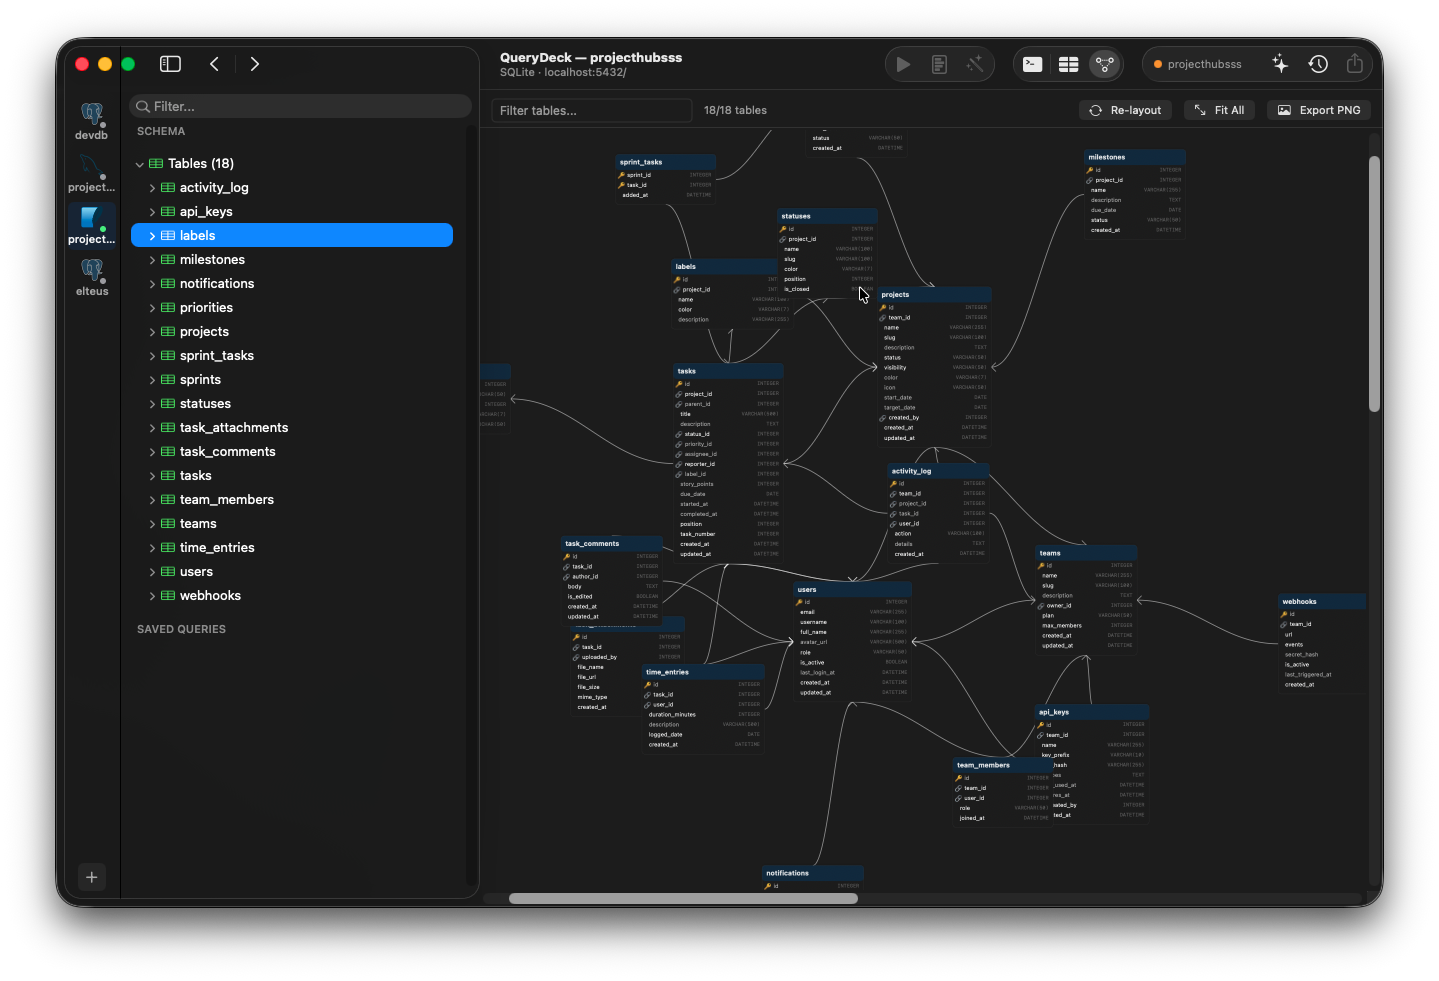Click Re-layout button
Screen dimensions: 1439x981
pyautogui.click(x=1126, y=110)
